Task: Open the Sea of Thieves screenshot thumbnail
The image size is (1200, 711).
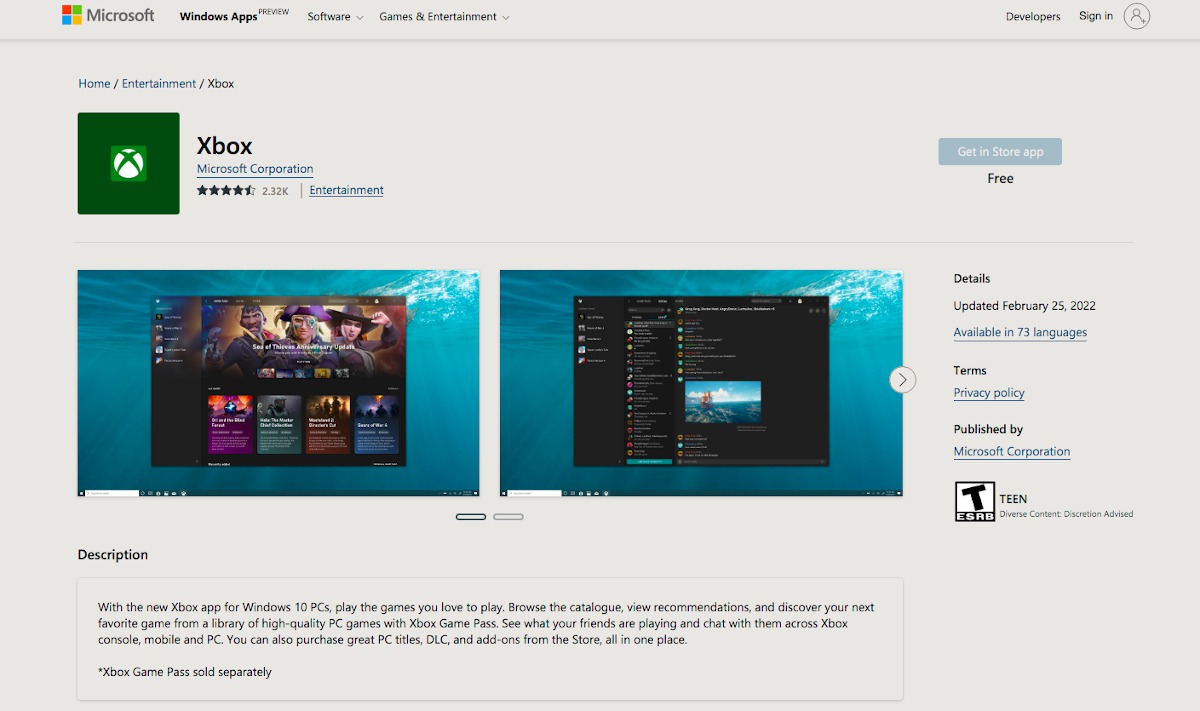Action: click(279, 383)
